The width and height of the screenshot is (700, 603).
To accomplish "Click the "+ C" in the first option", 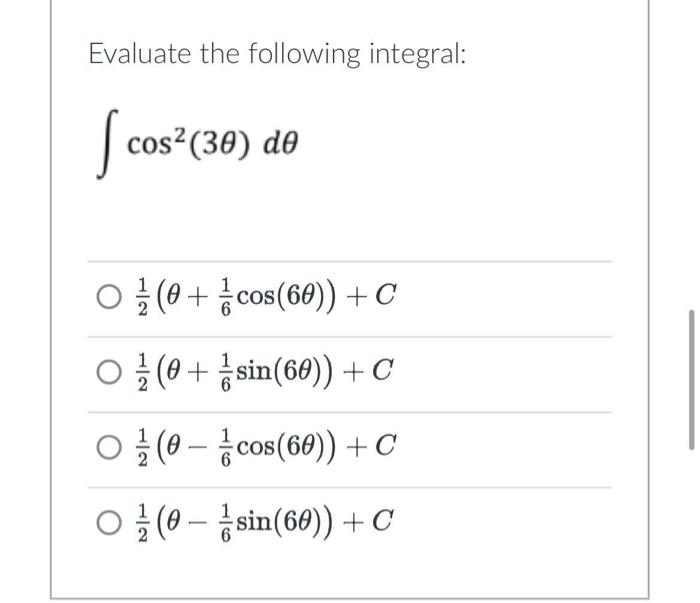I will (371, 296).
